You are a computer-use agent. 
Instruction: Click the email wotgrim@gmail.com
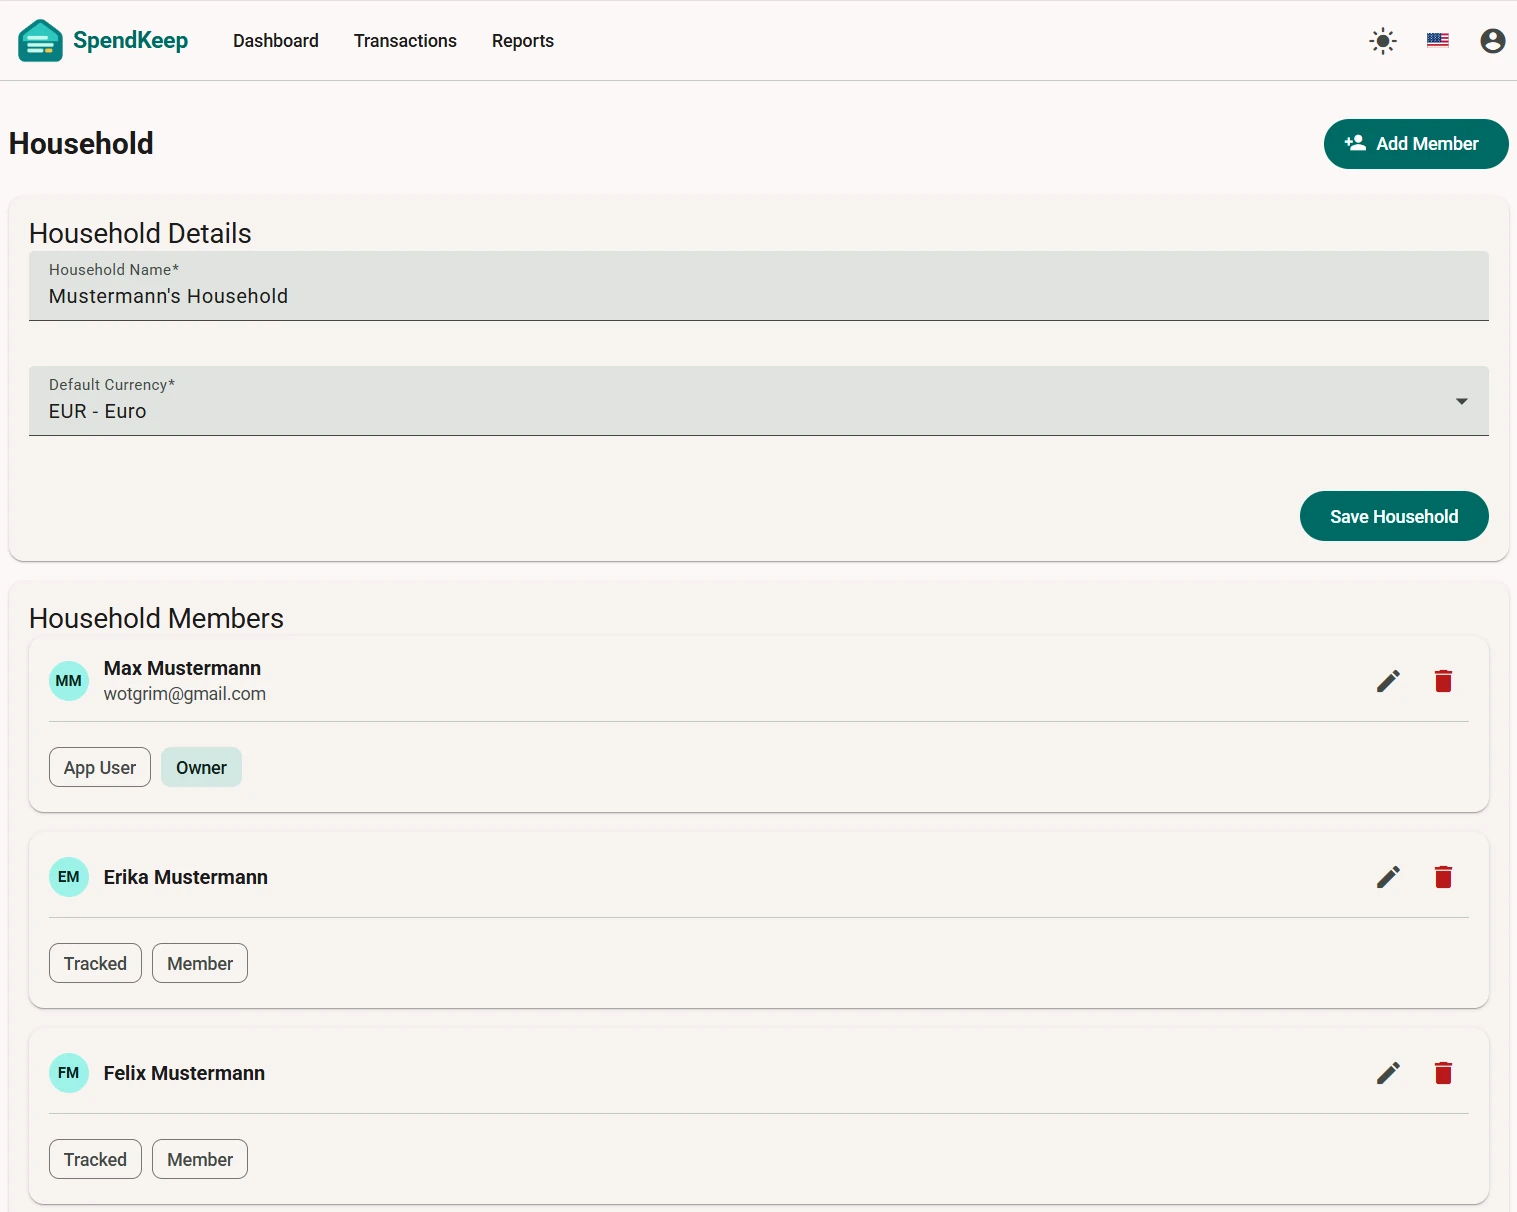pyautogui.click(x=185, y=694)
